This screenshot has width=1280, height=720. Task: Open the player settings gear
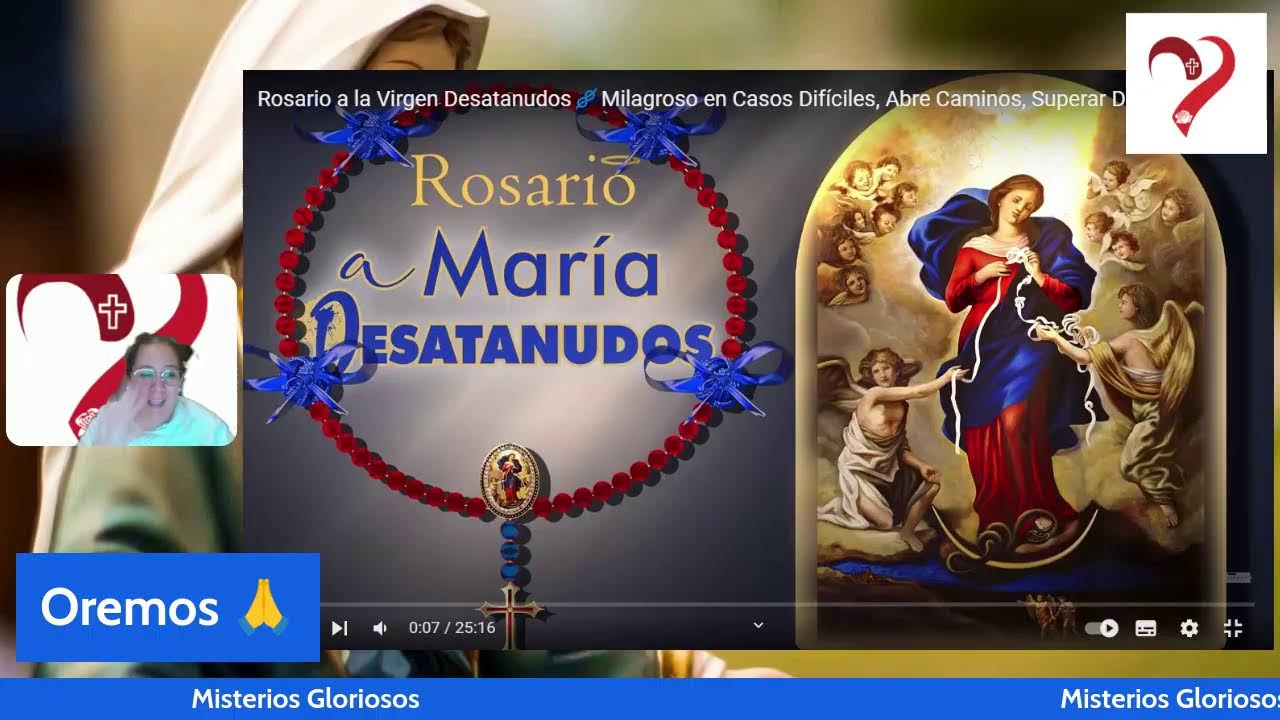[1189, 628]
